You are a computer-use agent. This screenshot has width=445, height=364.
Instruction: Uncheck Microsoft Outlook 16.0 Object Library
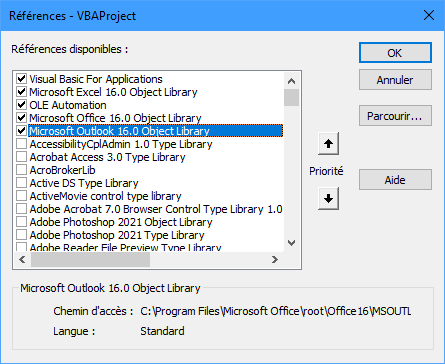pyautogui.click(x=21, y=131)
